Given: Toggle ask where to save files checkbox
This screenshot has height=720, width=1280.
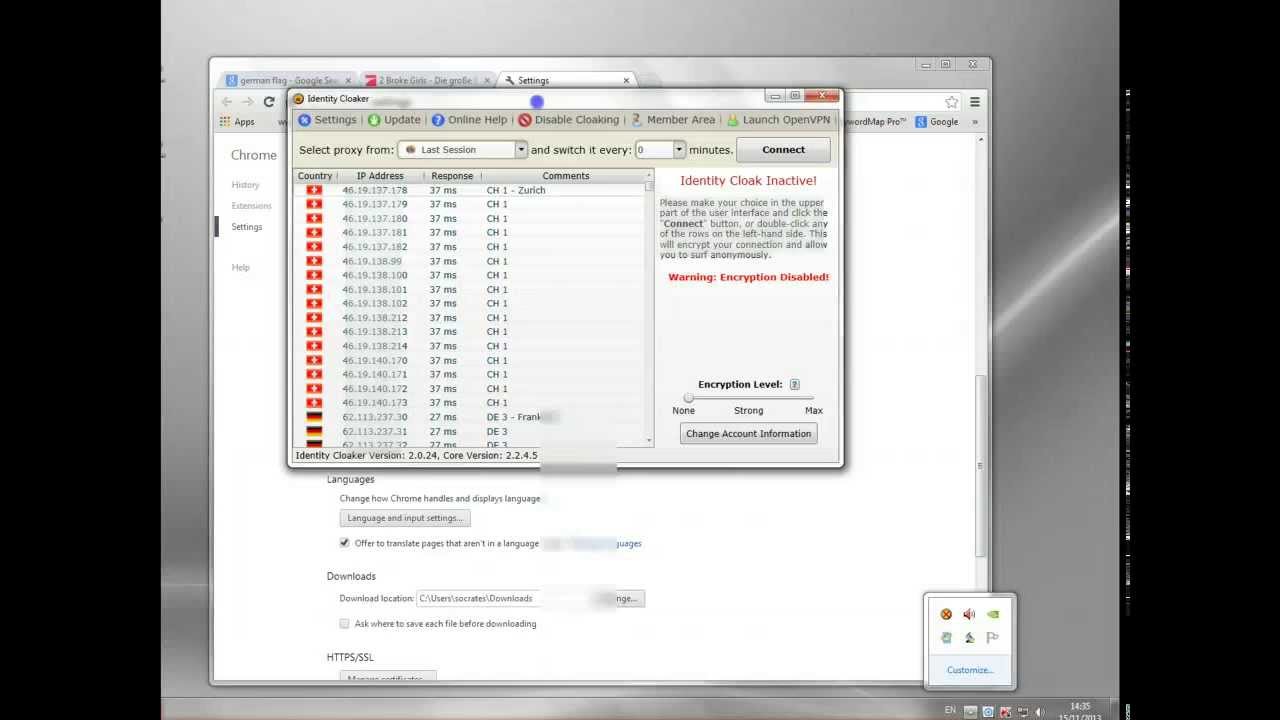Looking at the screenshot, I should pos(344,623).
